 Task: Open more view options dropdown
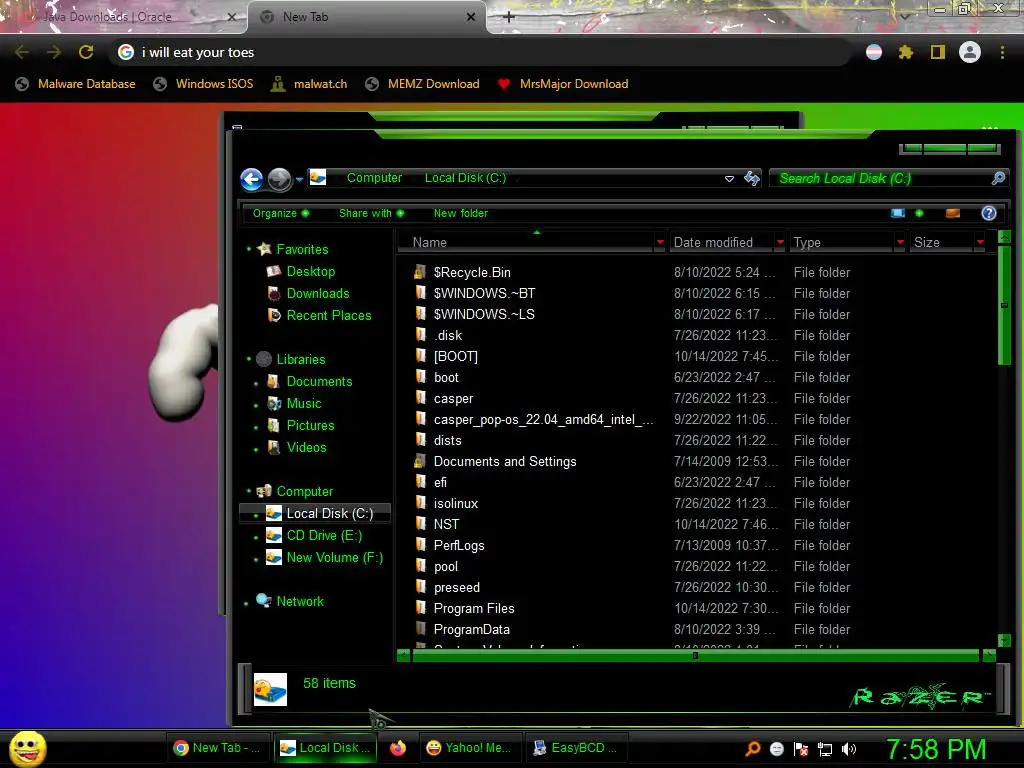919,213
